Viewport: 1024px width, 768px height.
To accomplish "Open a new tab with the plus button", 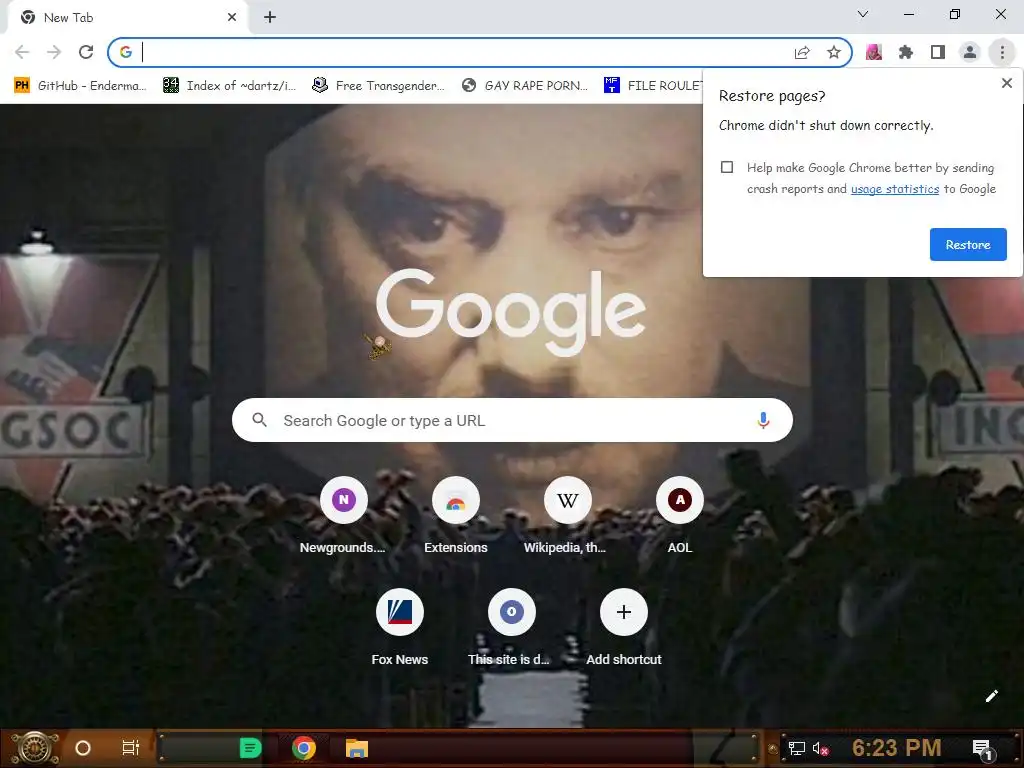I will pos(270,18).
